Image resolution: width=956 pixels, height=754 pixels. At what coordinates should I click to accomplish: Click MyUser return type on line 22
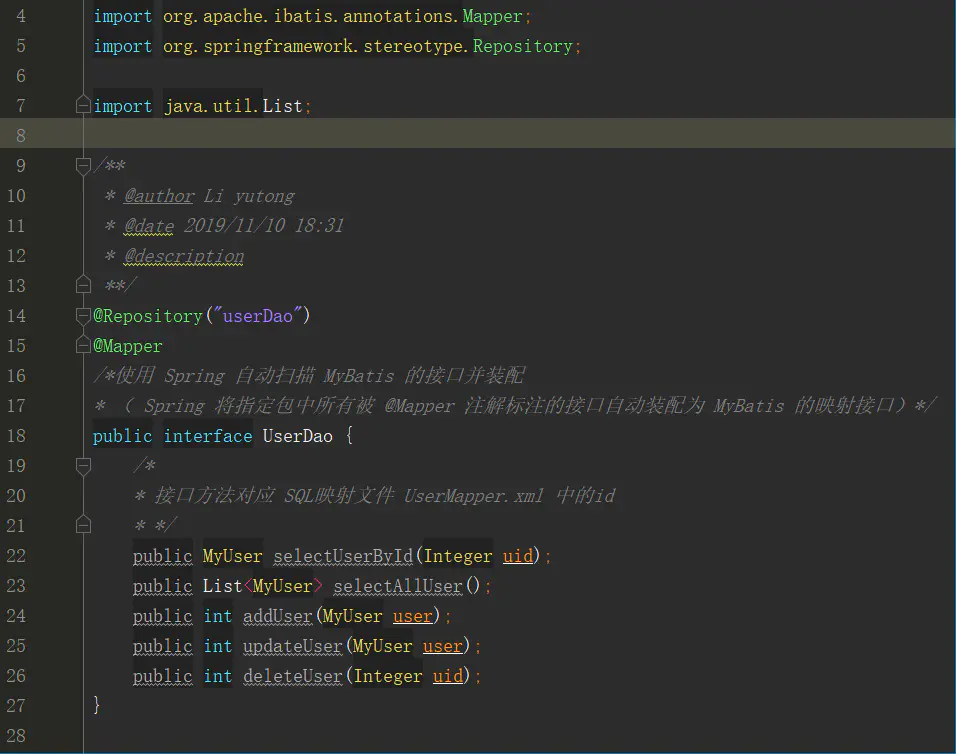[232, 556]
